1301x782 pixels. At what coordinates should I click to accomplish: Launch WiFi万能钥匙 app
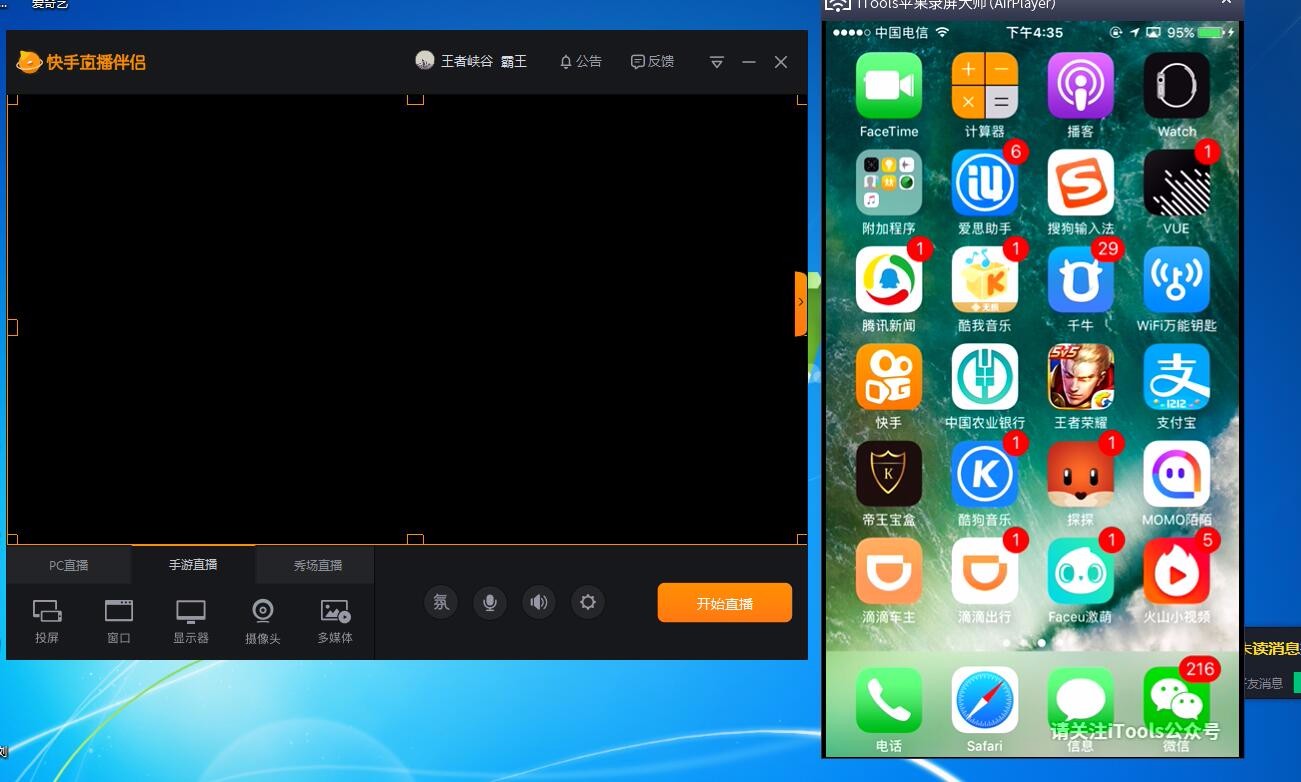pos(1176,280)
